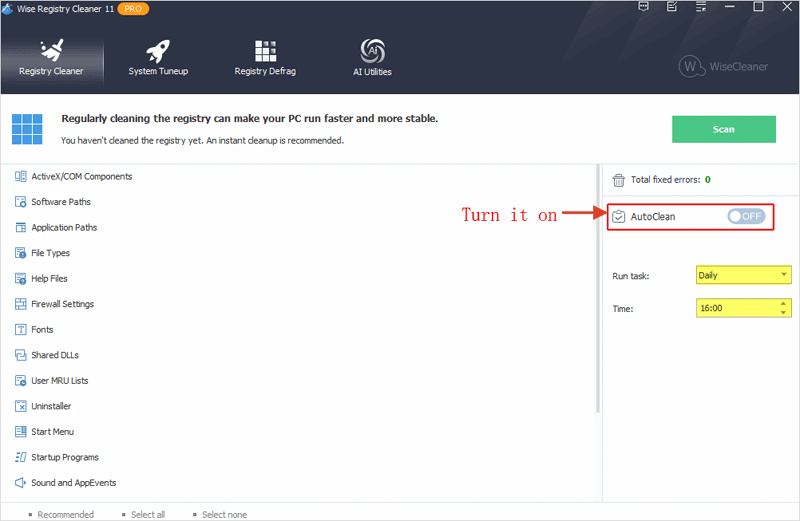This screenshot has width=800, height=521.
Task: Select the Help Files label
Action: (49, 279)
